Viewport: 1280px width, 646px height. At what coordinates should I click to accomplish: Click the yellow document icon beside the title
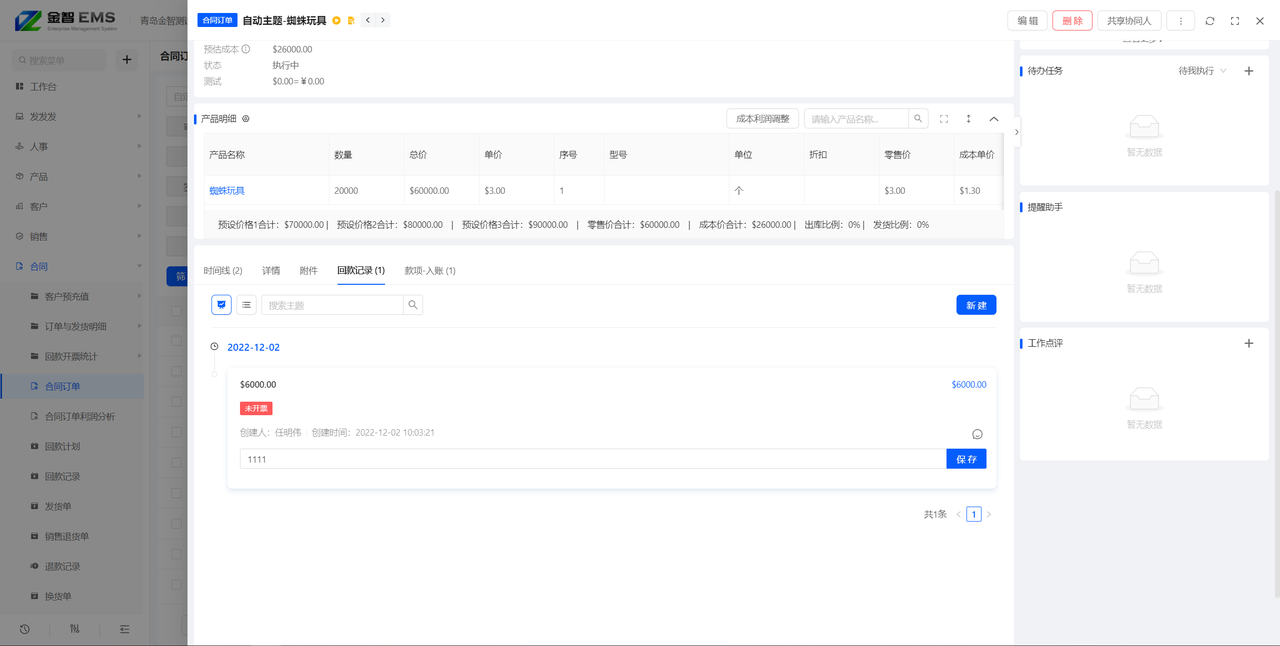tap(351, 20)
